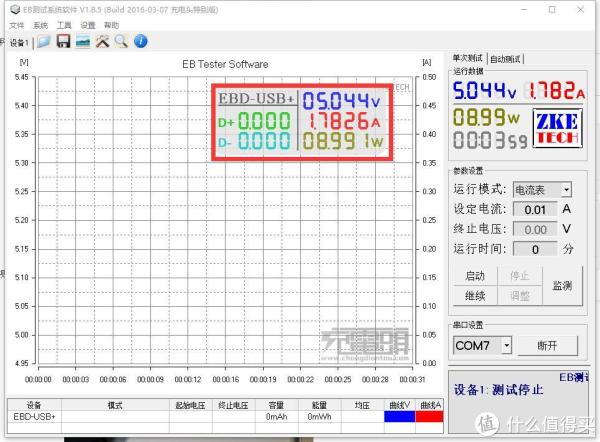
Task: Click the application icon in title bar
Action: coord(15,10)
